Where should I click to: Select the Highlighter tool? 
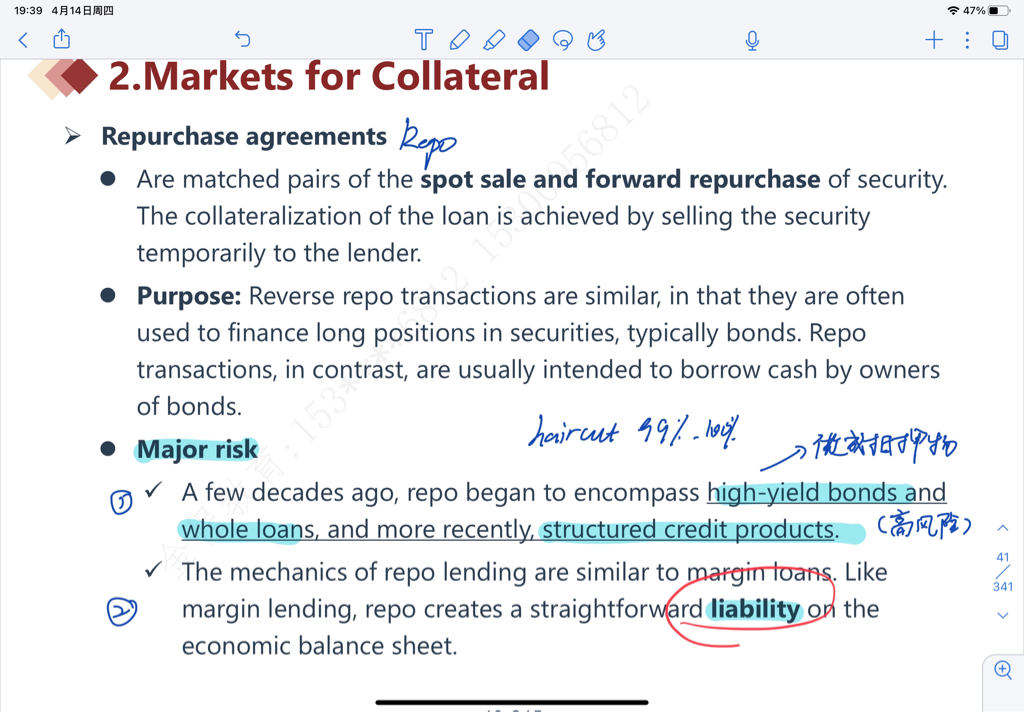[494, 40]
